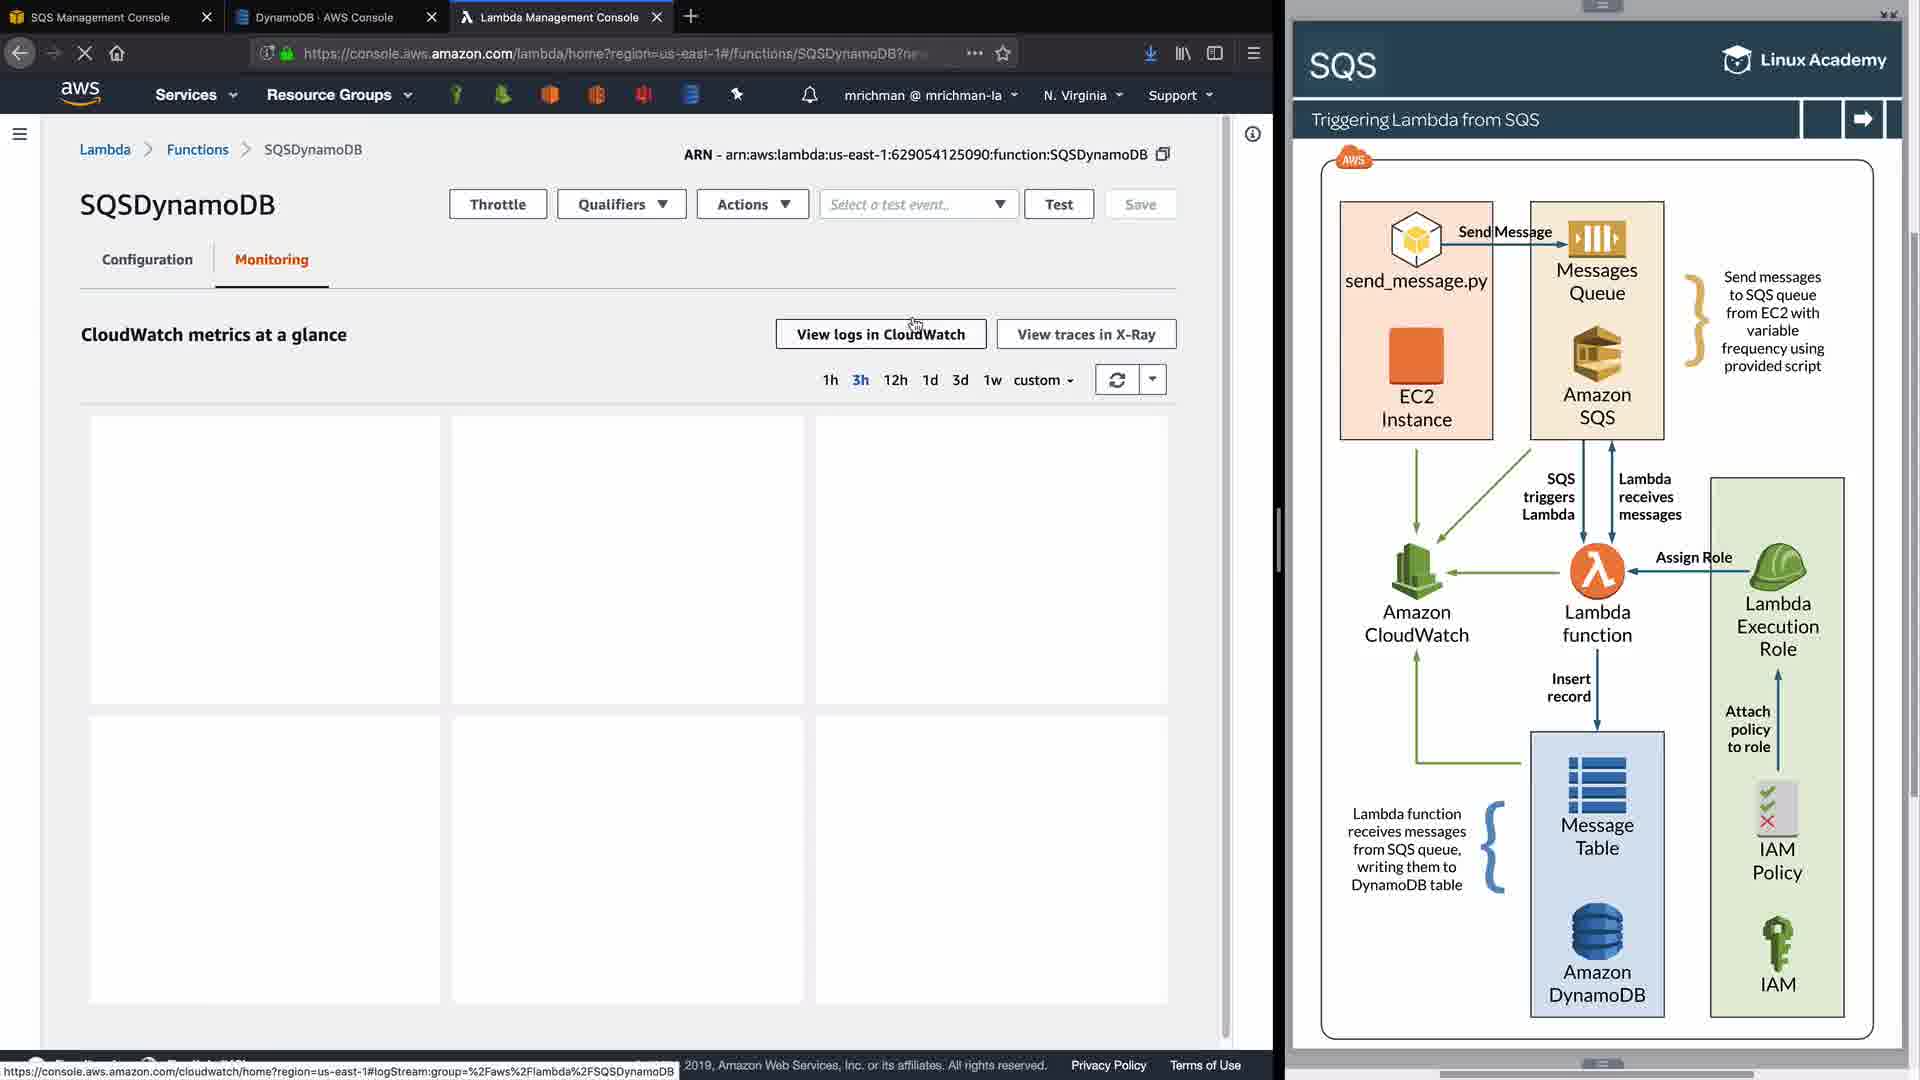Click the AWS logo home icon
The width and height of the screenshot is (1920, 1080).
(x=80, y=94)
